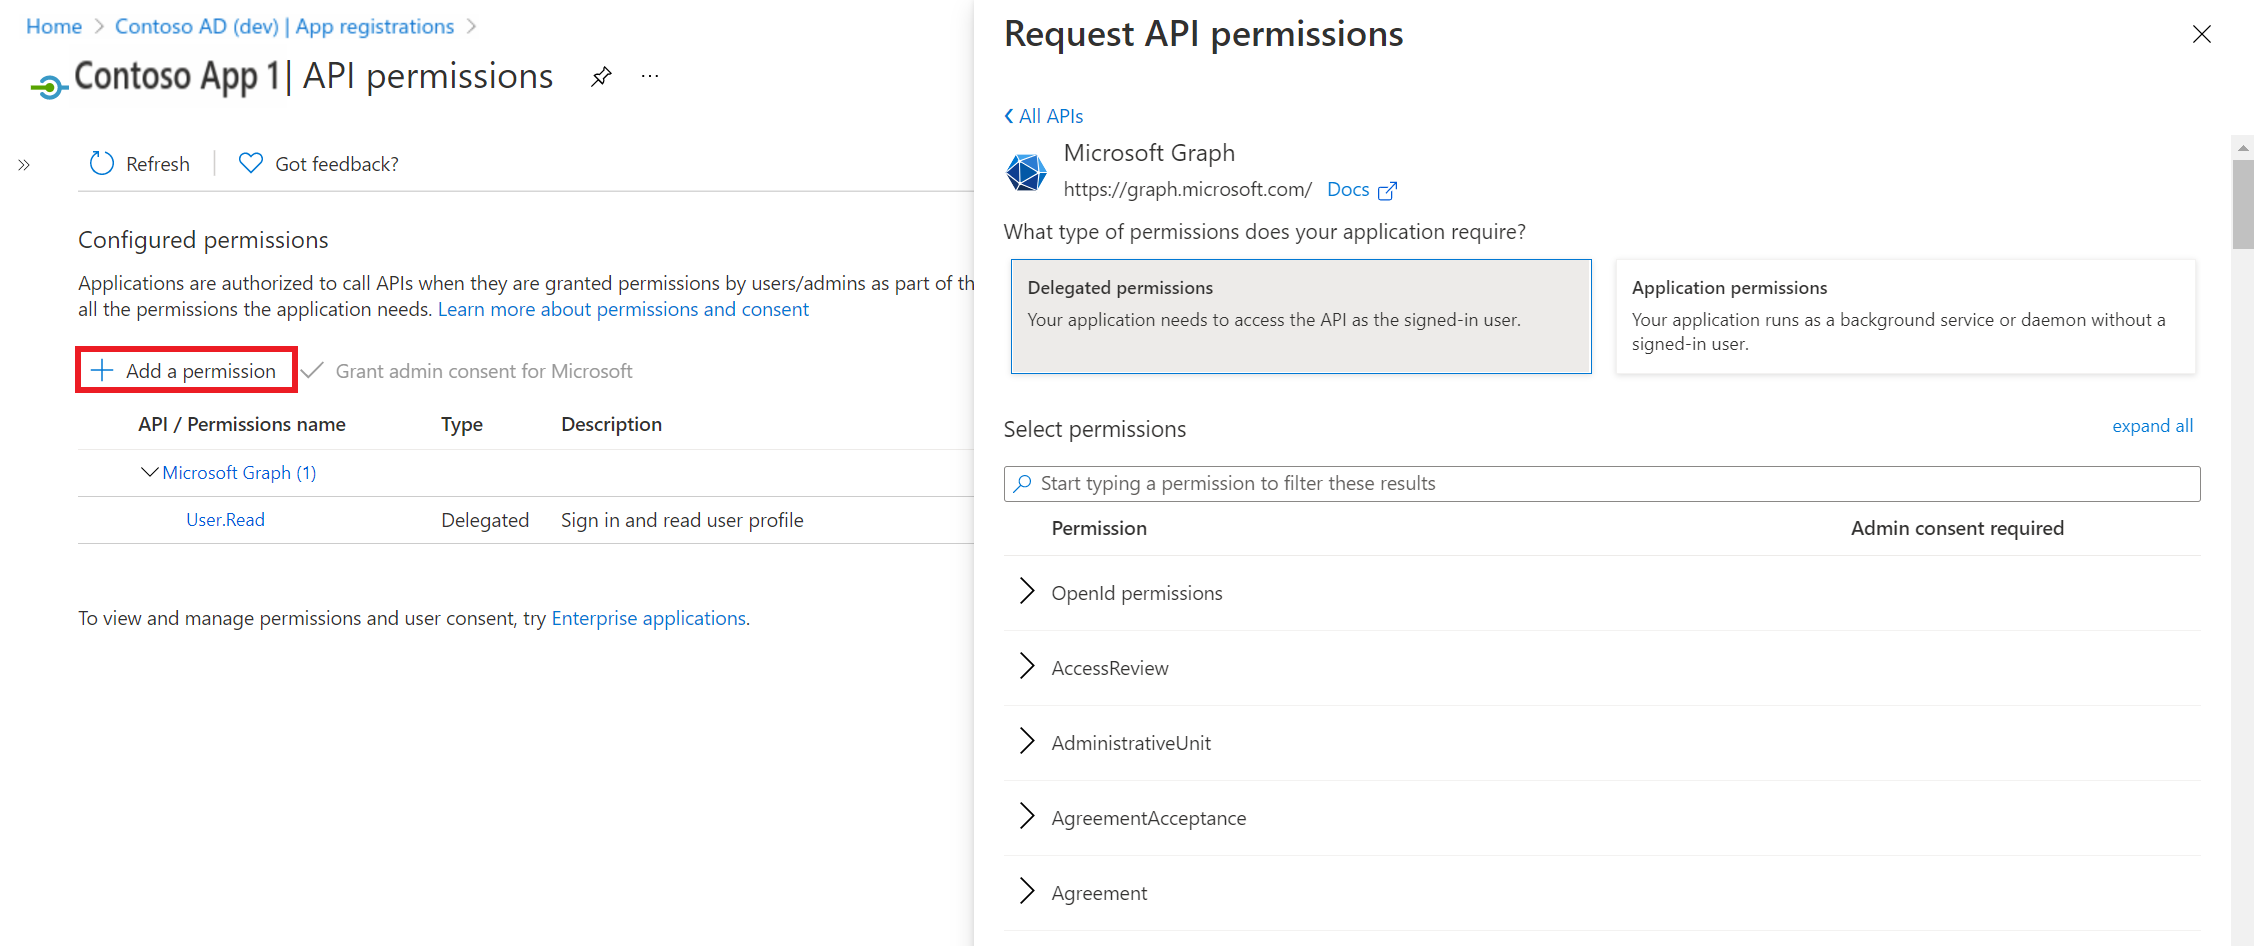The width and height of the screenshot is (2254, 946).
Task: Open the ellipsis more options menu
Action: [x=650, y=77]
